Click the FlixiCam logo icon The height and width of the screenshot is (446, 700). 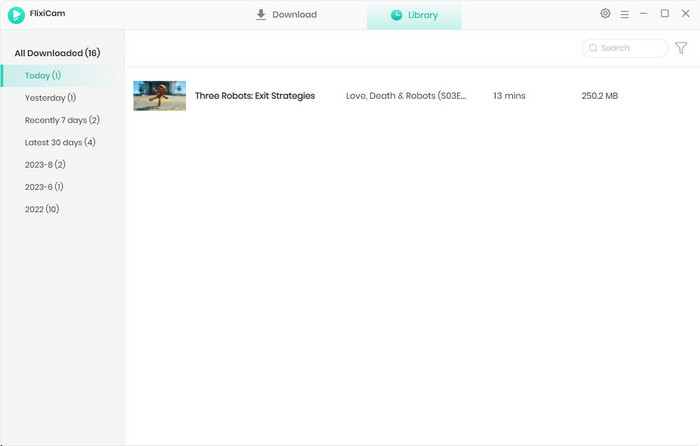(16, 15)
